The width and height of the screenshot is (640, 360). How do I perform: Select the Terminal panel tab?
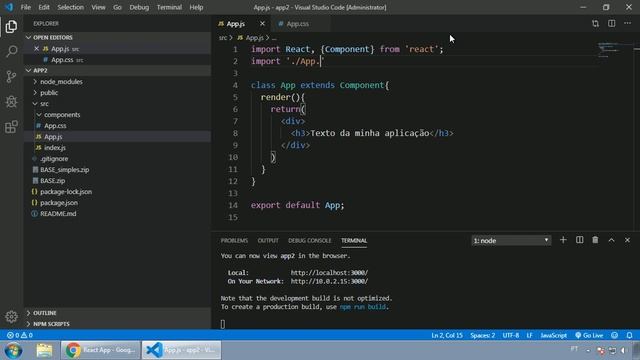click(x=354, y=240)
